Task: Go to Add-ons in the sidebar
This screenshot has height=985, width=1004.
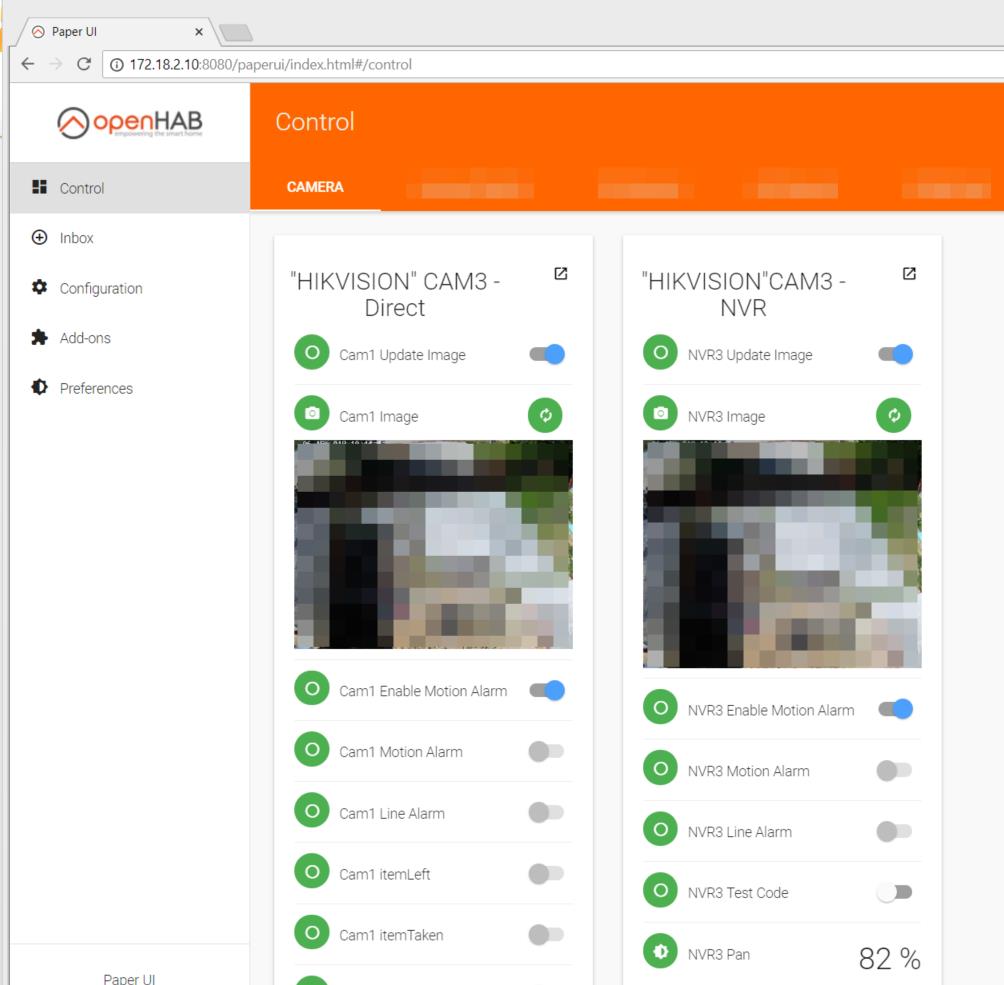Action: click(x=85, y=338)
